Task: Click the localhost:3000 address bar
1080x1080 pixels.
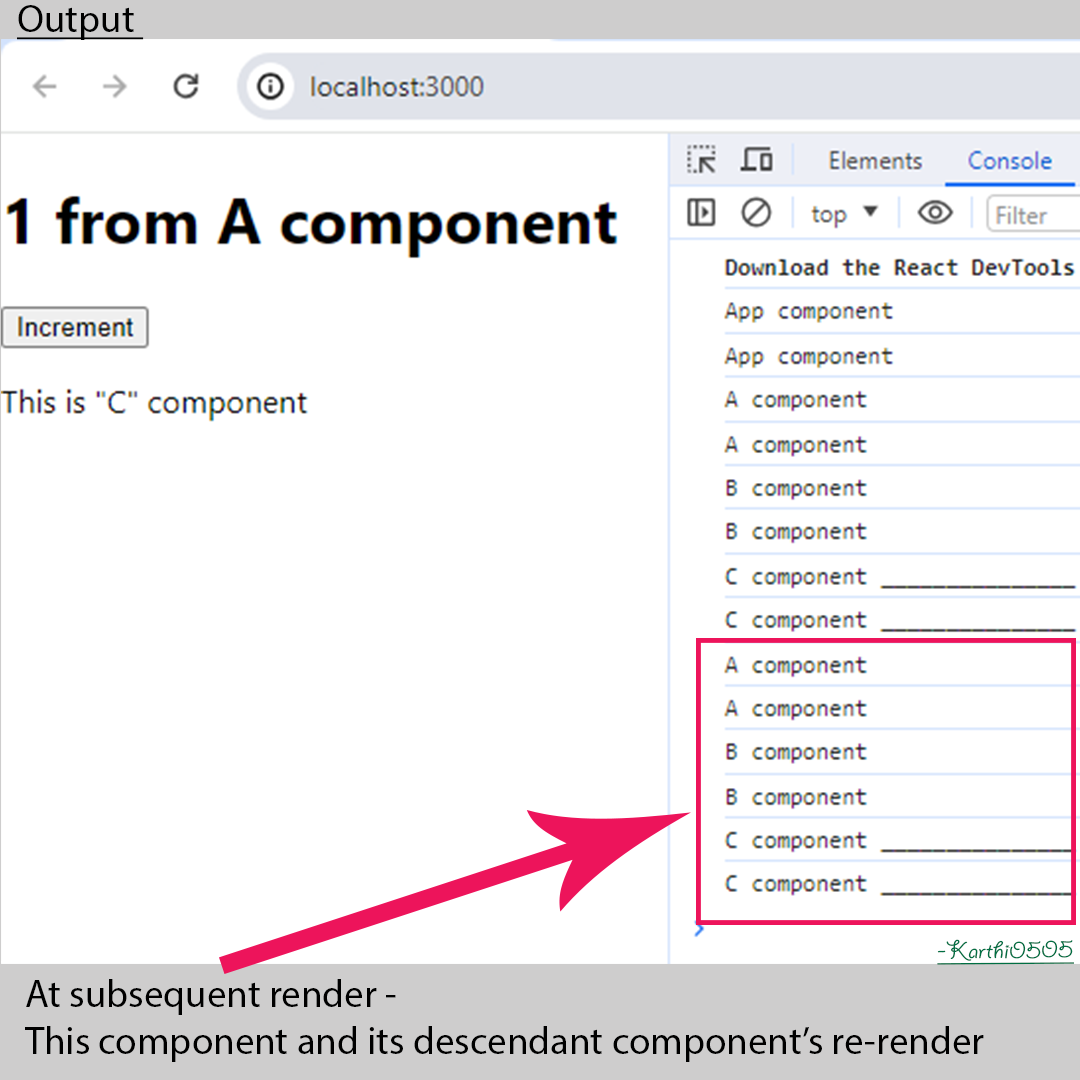Action: (x=658, y=86)
